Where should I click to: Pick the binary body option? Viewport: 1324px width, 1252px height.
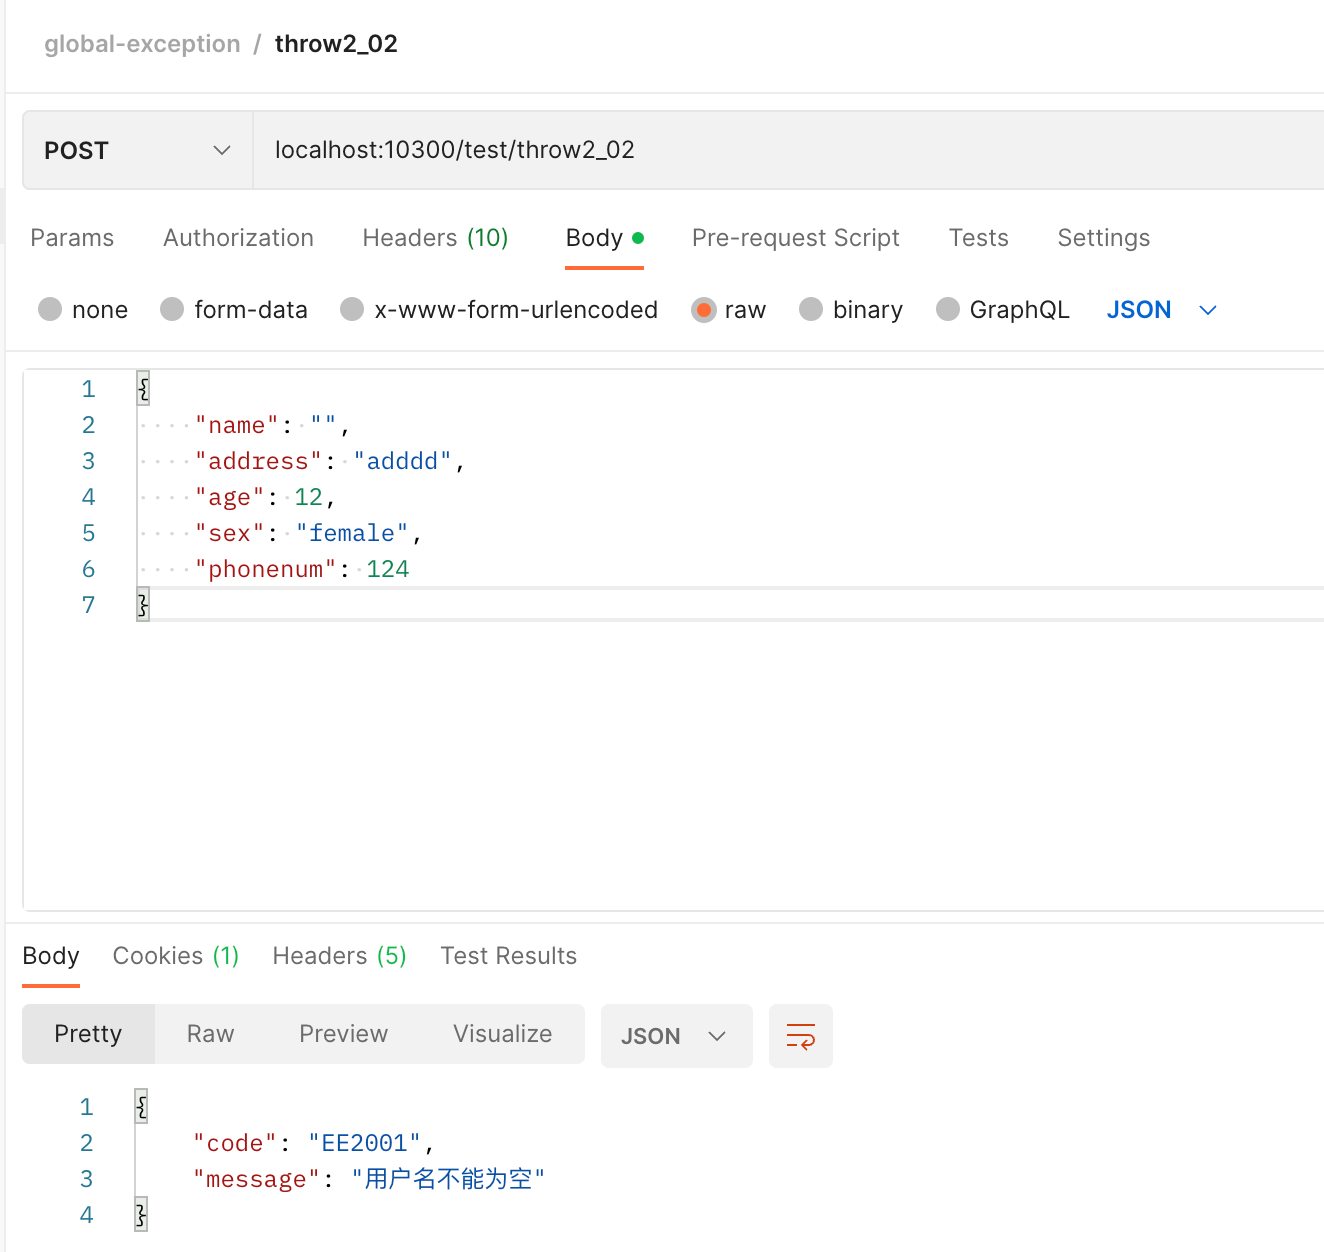pos(811,310)
